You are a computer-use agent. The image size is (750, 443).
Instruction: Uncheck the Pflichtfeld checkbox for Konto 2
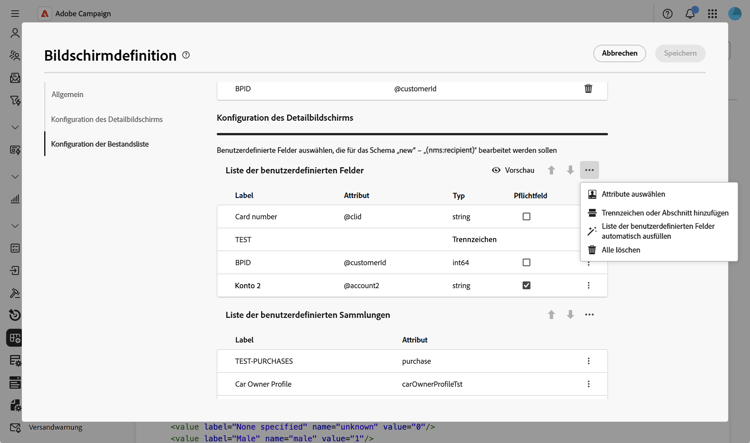(526, 286)
